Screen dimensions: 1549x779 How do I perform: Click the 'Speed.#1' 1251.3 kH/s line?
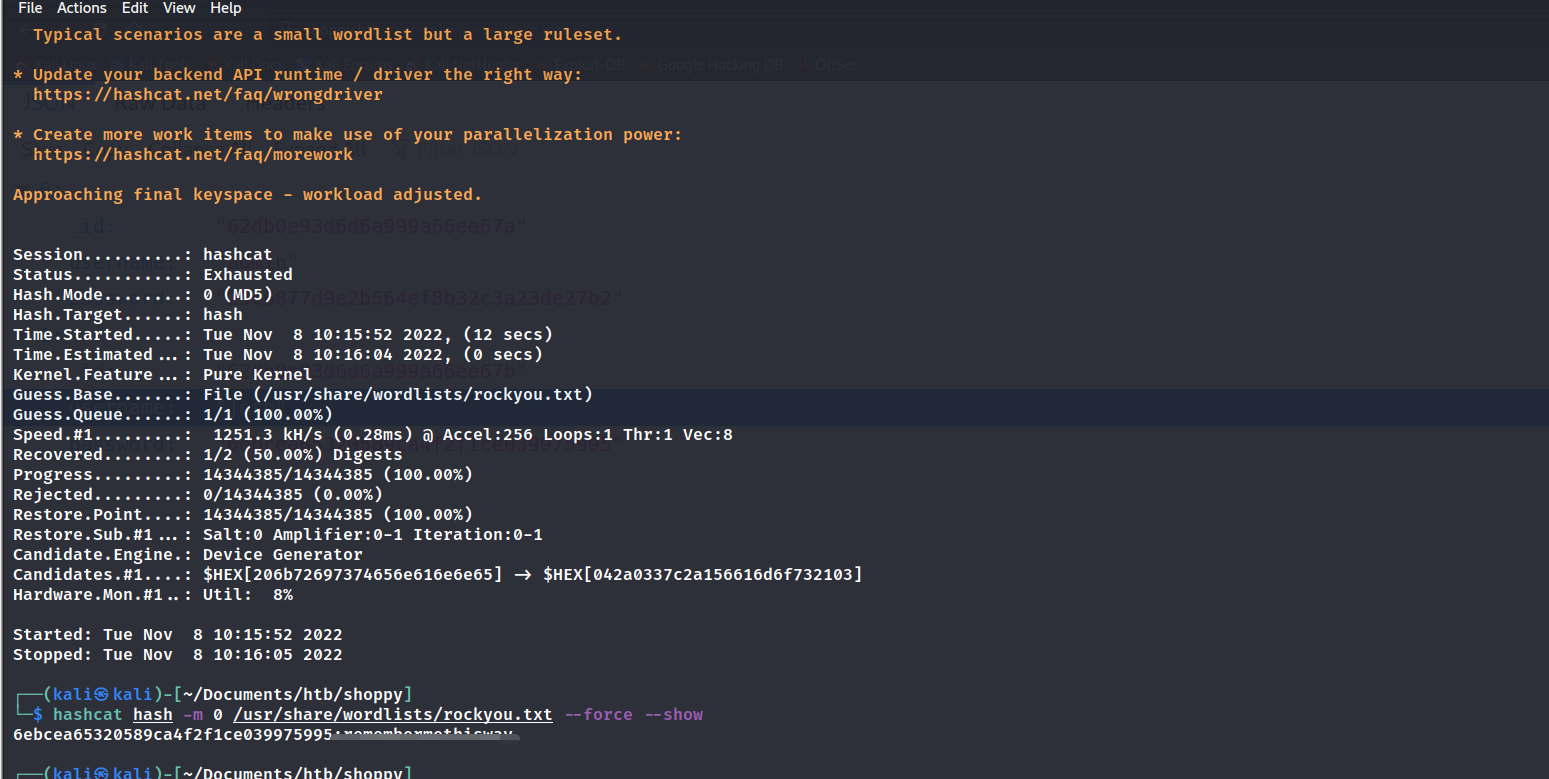coord(373,435)
